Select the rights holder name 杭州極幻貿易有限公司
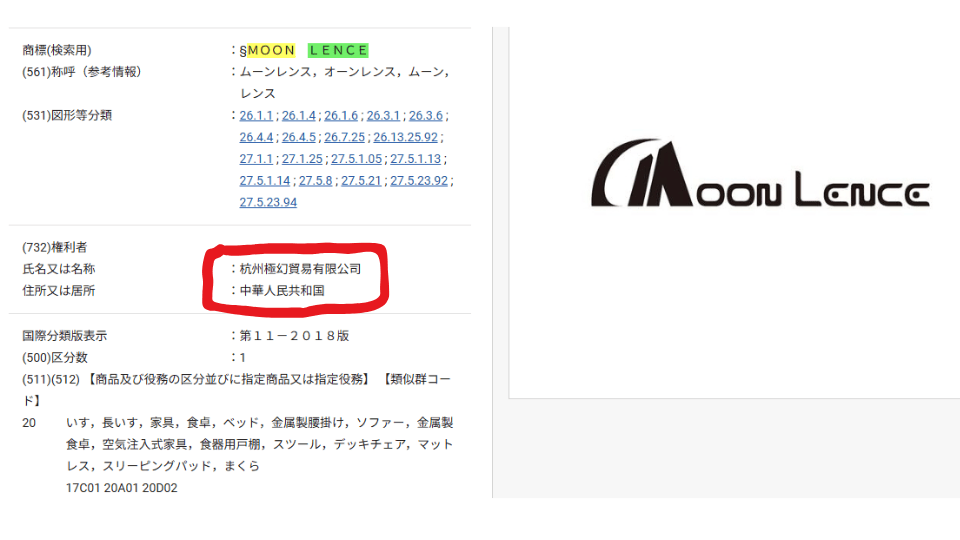Viewport: 960px width, 540px height. coord(300,269)
